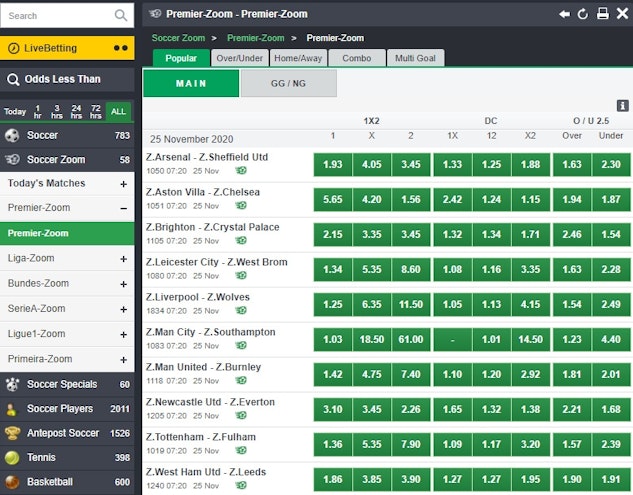Click the Basketball row count 600

pyautogui.click(x=122, y=482)
